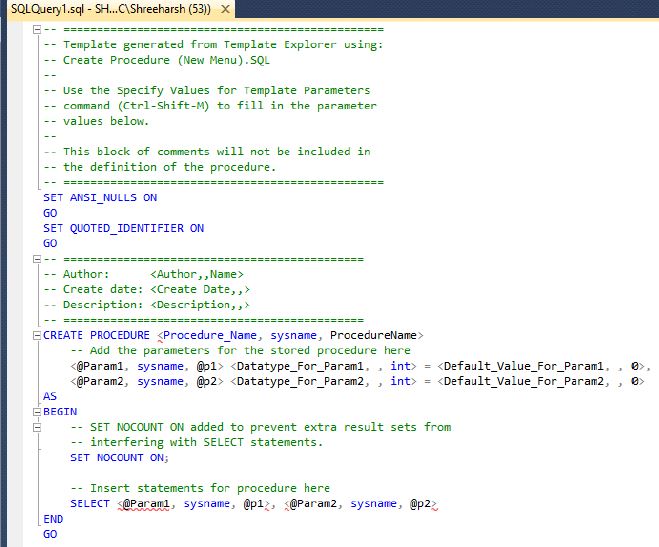This screenshot has width=659, height=547.
Task: Click the 'SET ANSI_NULLS ON' line
Action: coord(100,197)
